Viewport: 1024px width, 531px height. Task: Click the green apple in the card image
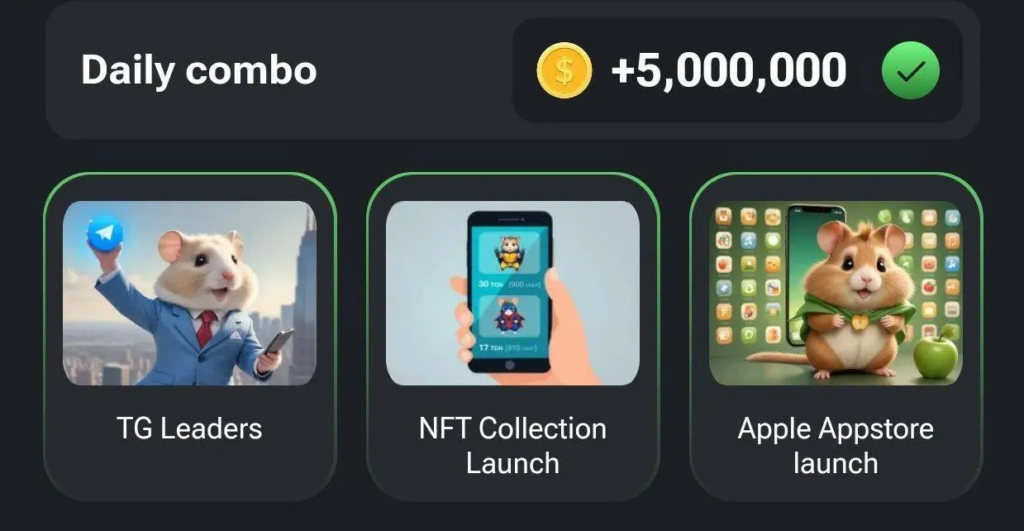tap(935, 353)
